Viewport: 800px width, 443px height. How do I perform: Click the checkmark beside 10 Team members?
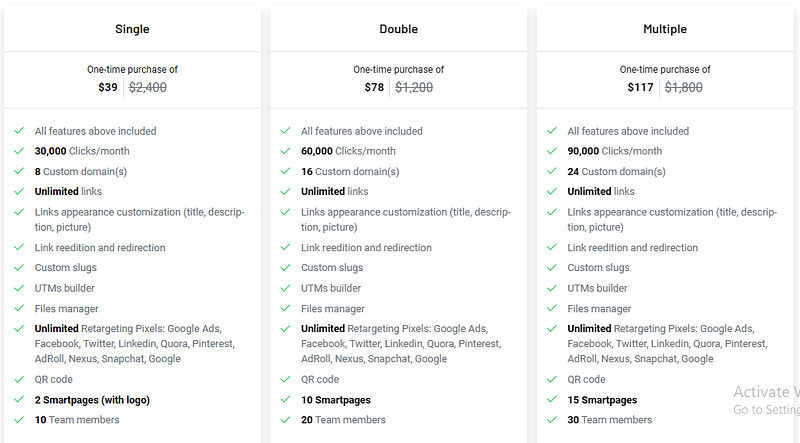point(19,420)
